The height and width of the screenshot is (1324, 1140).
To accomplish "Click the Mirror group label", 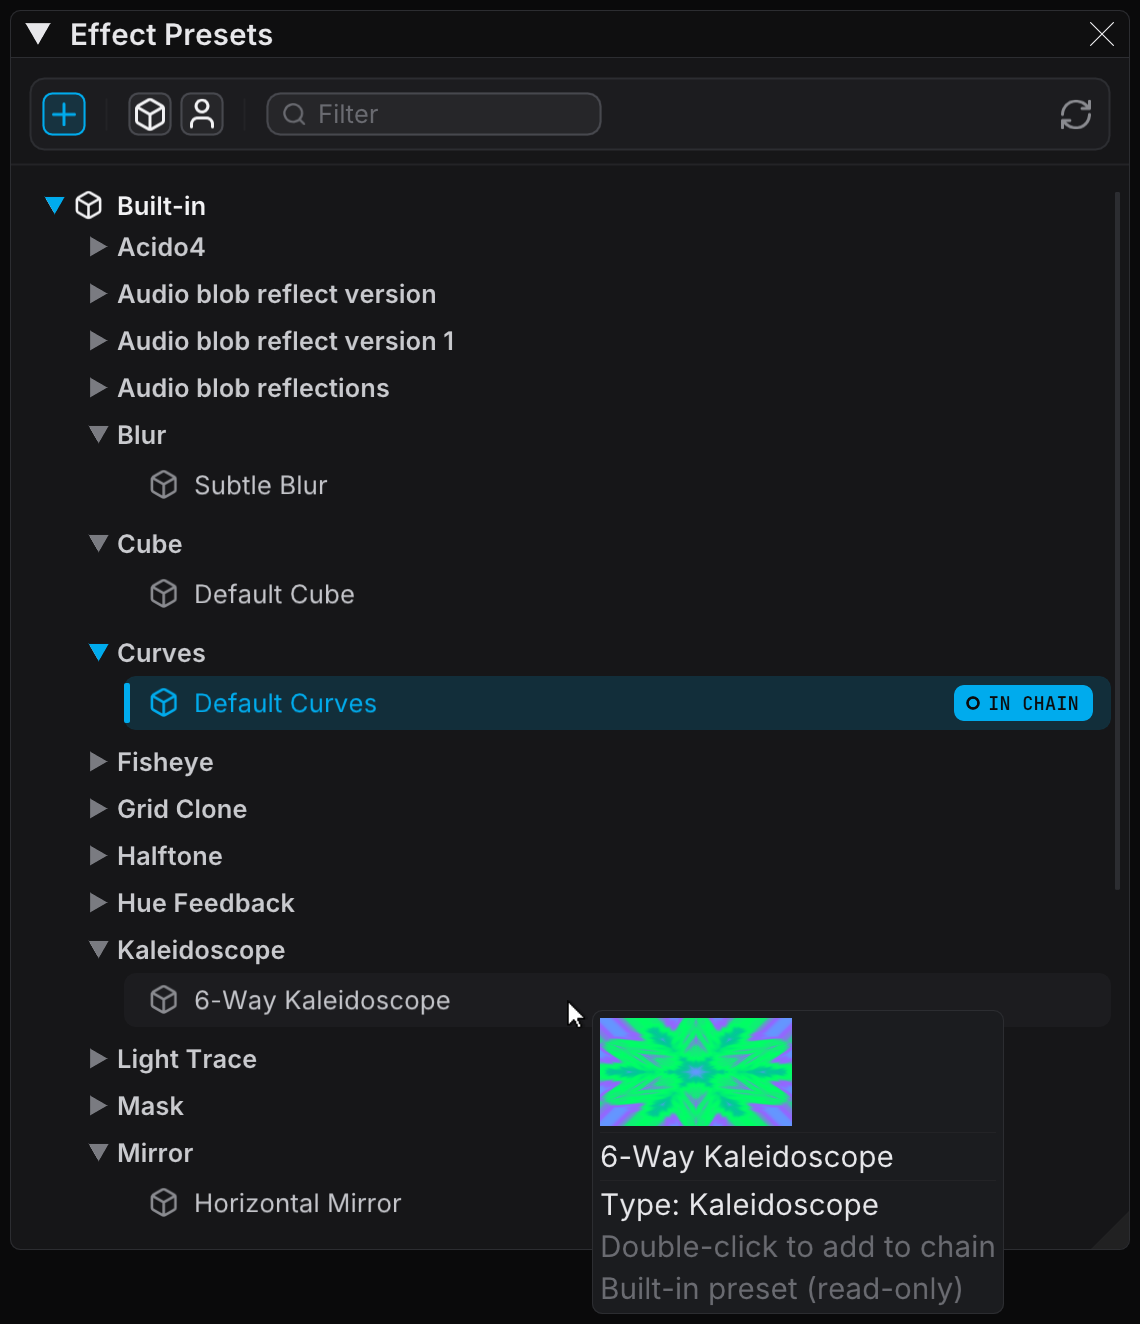I will [155, 1153].
